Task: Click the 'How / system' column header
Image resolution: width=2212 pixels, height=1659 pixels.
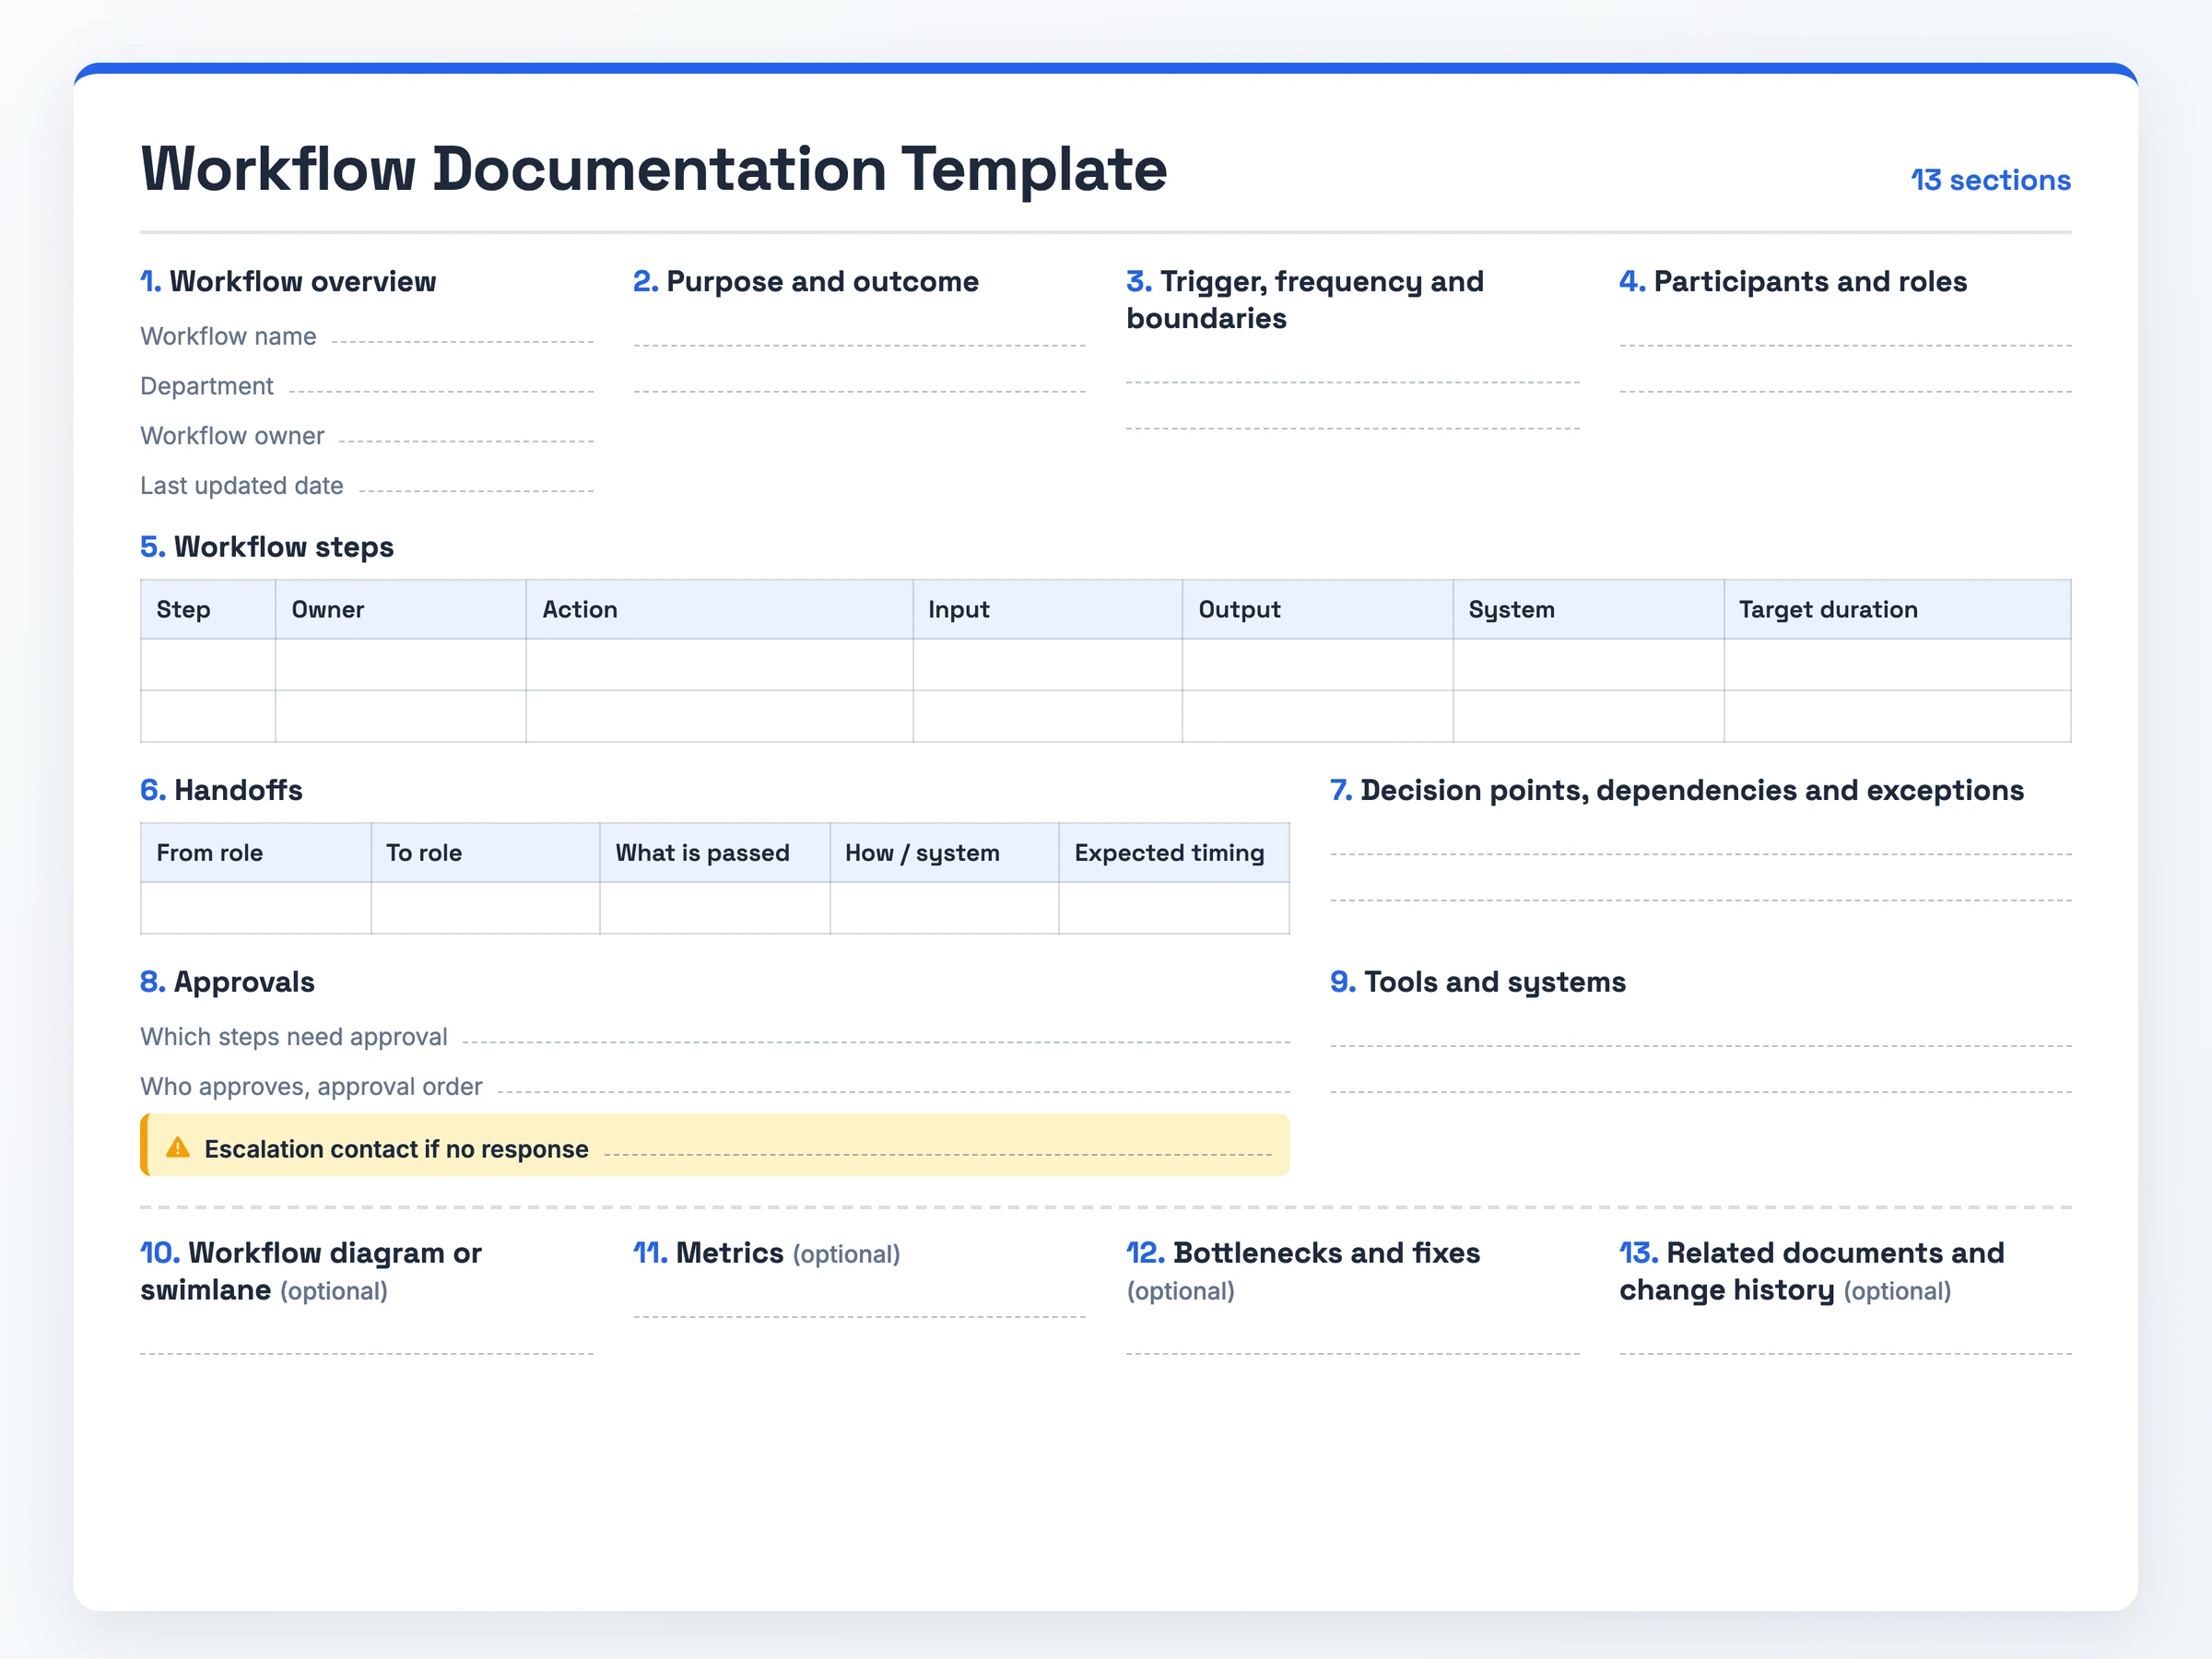Action: click(945, 853)
